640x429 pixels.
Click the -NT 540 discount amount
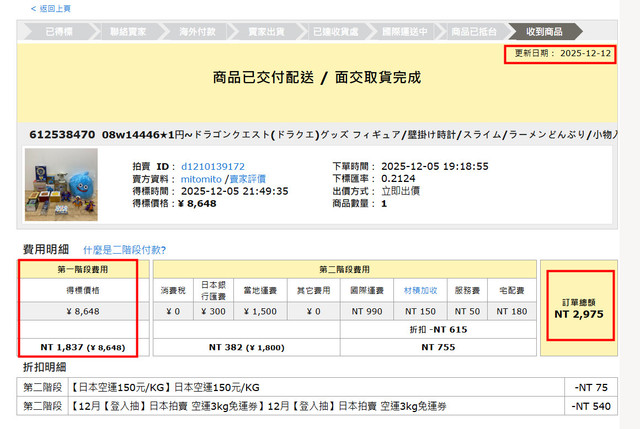click(x=591, y=406)
